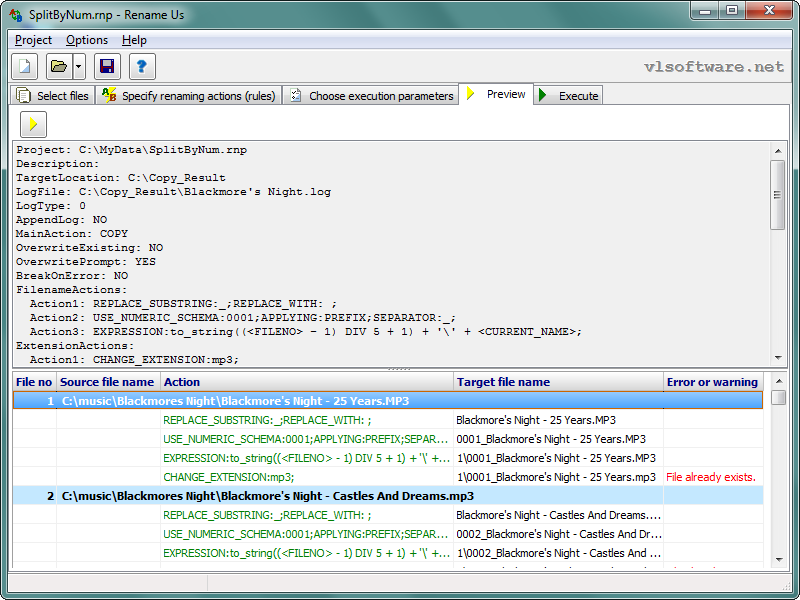Click the New project toolbar icon
Viewport: 800px width, 600px height.
coord(26,67)
